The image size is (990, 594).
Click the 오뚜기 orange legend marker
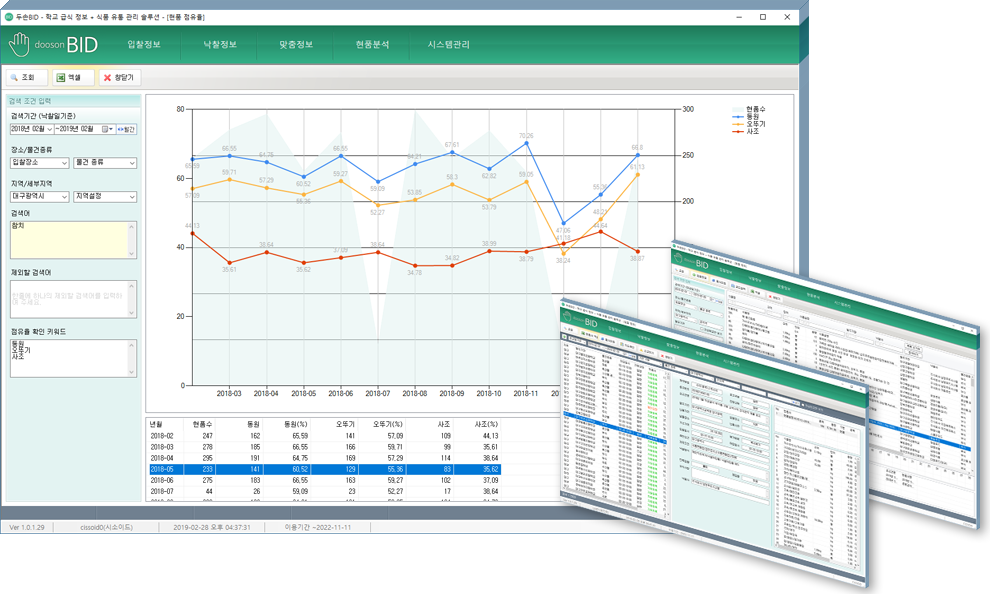tap(737, 124)
